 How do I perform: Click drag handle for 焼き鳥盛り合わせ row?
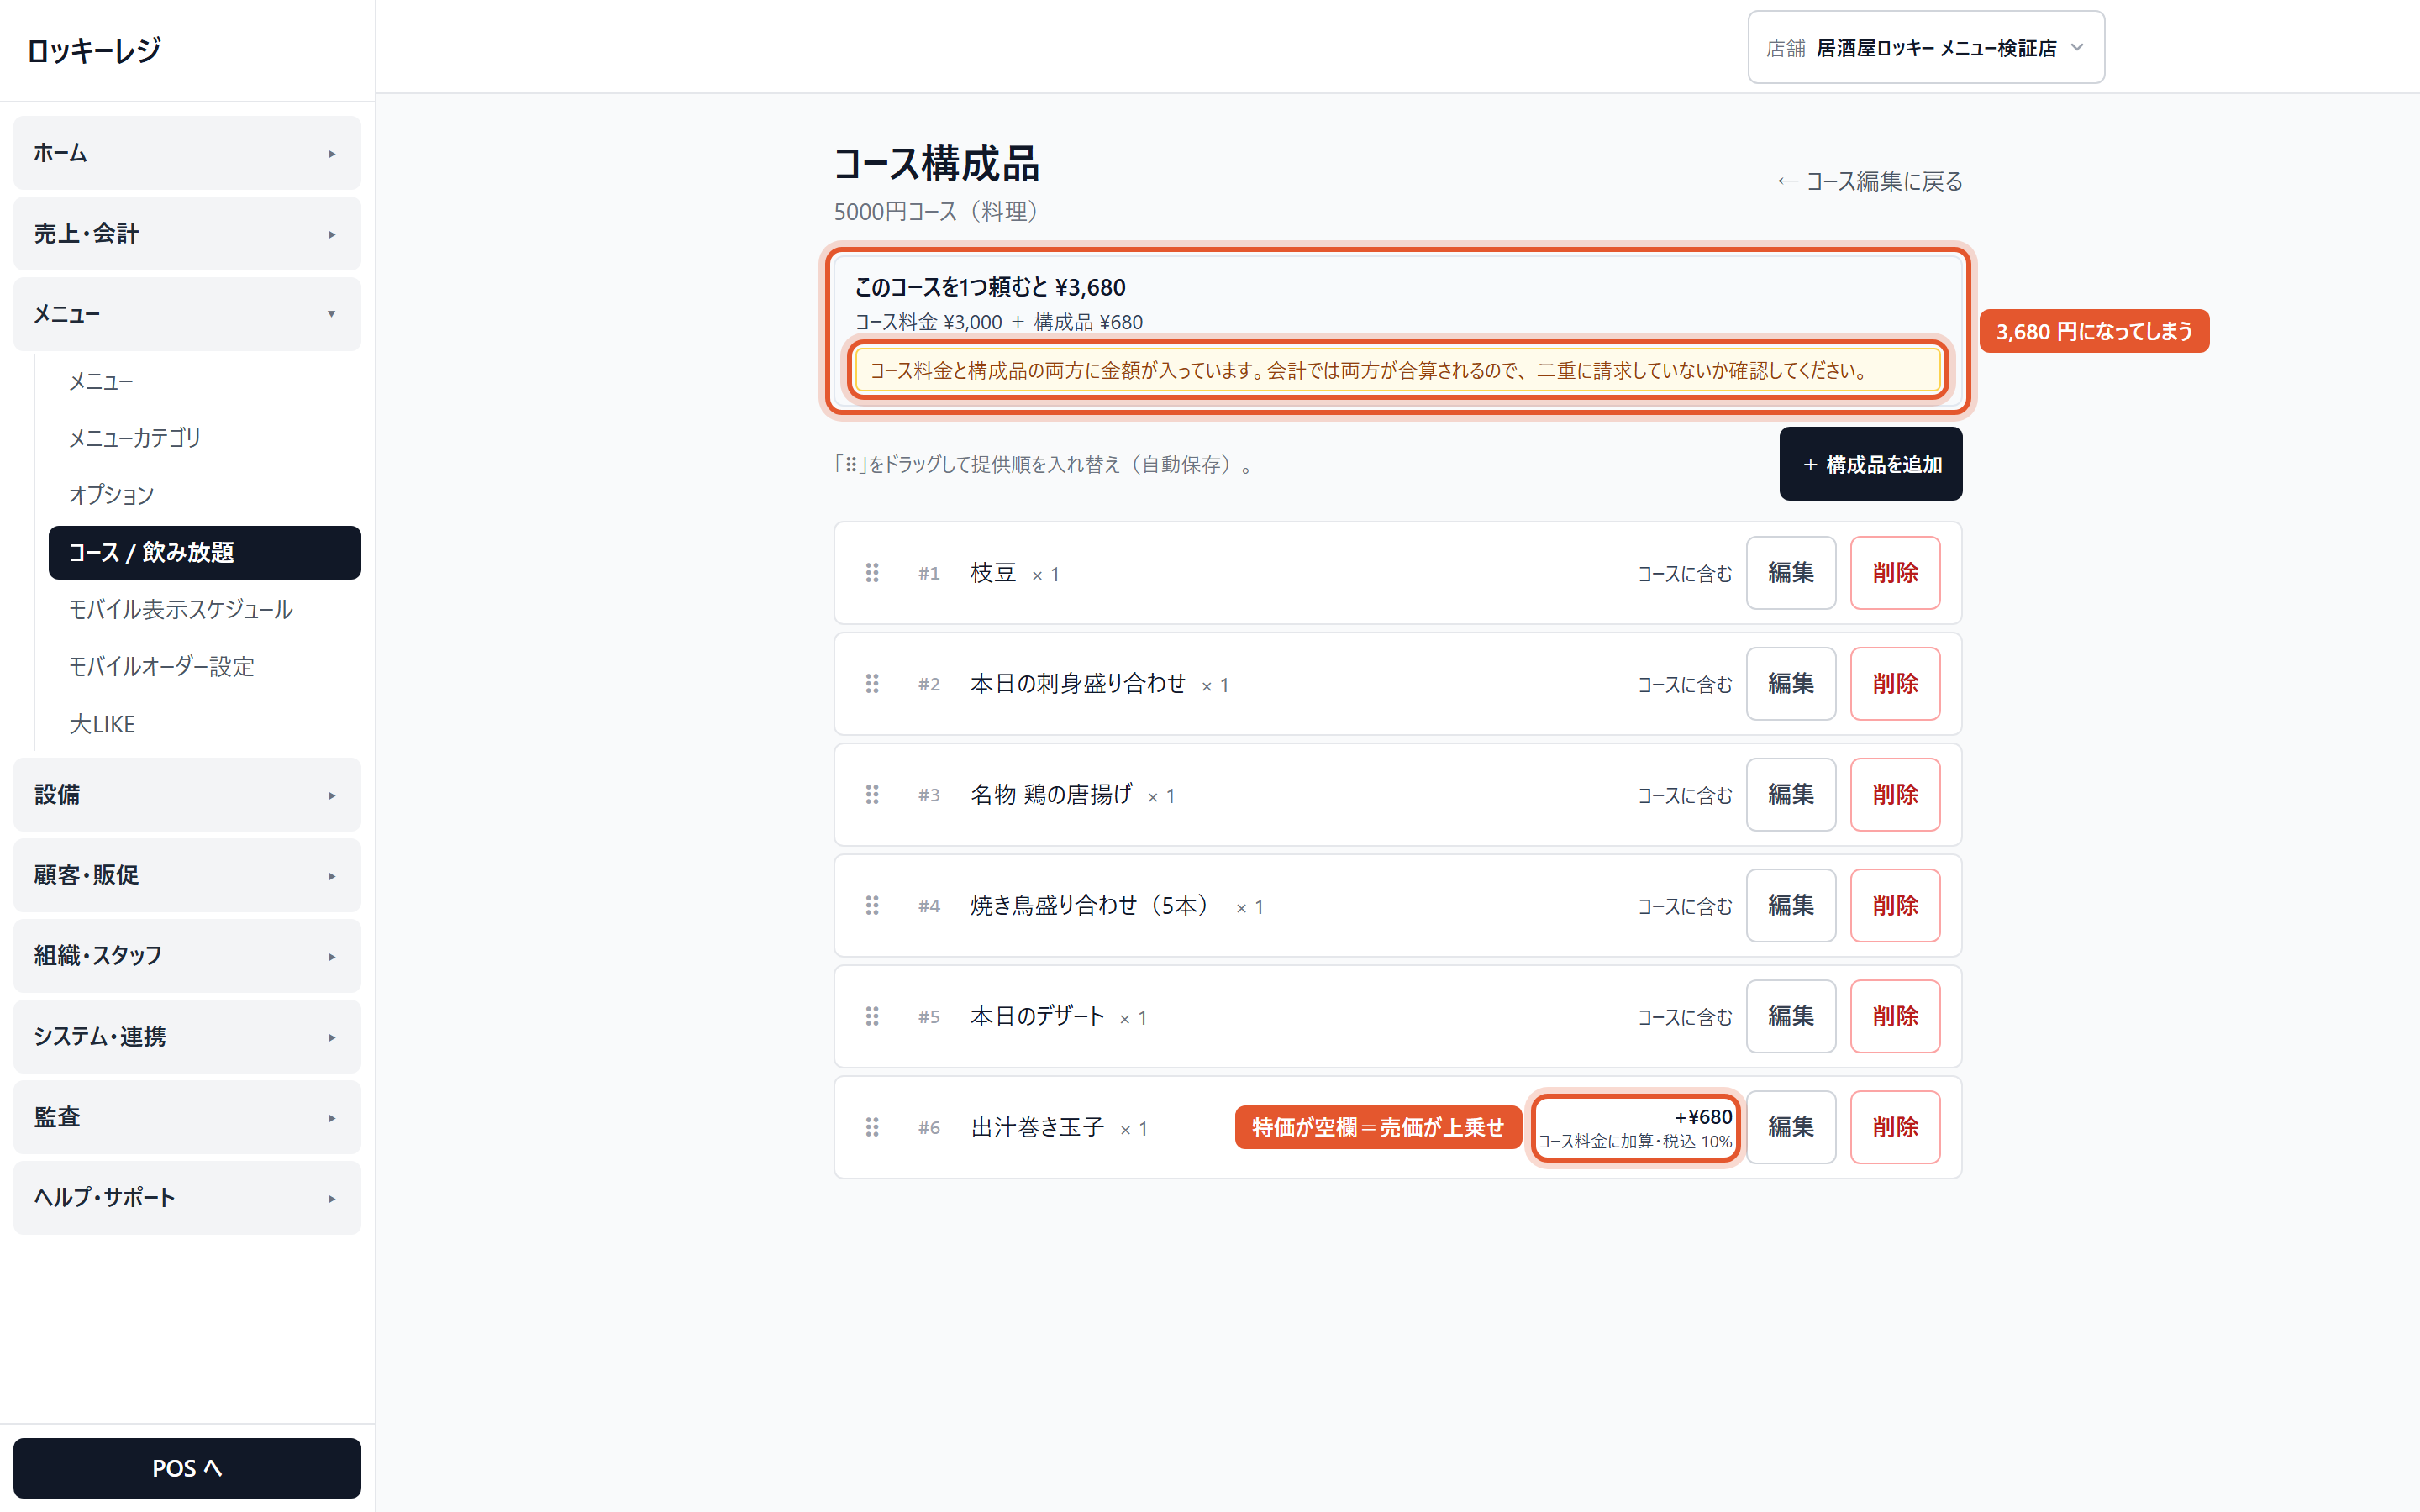pos(872,905)
